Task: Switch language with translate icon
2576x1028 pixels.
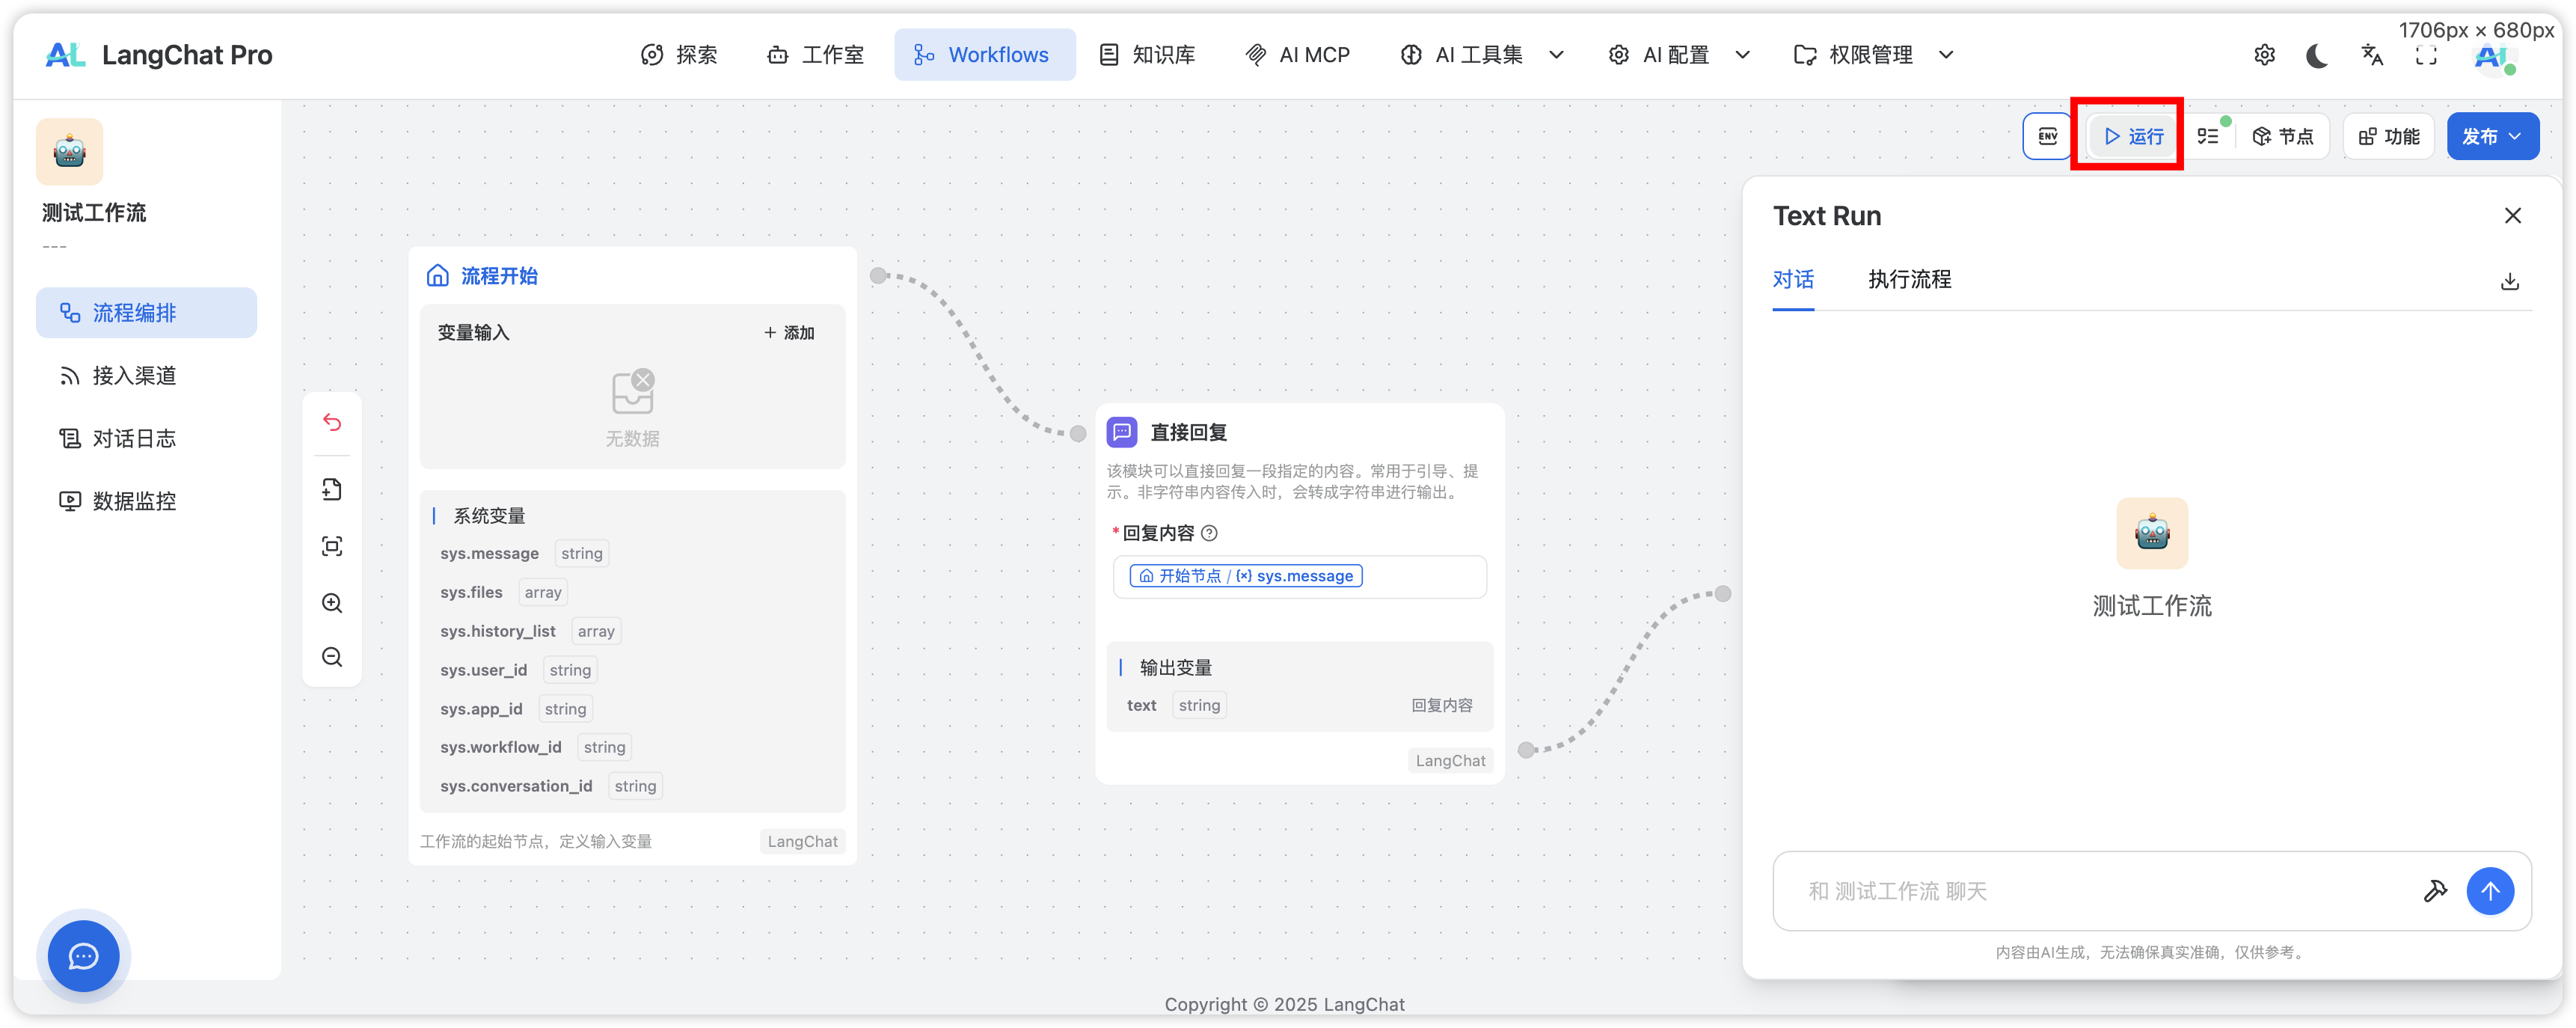Action: [2372, 55]
